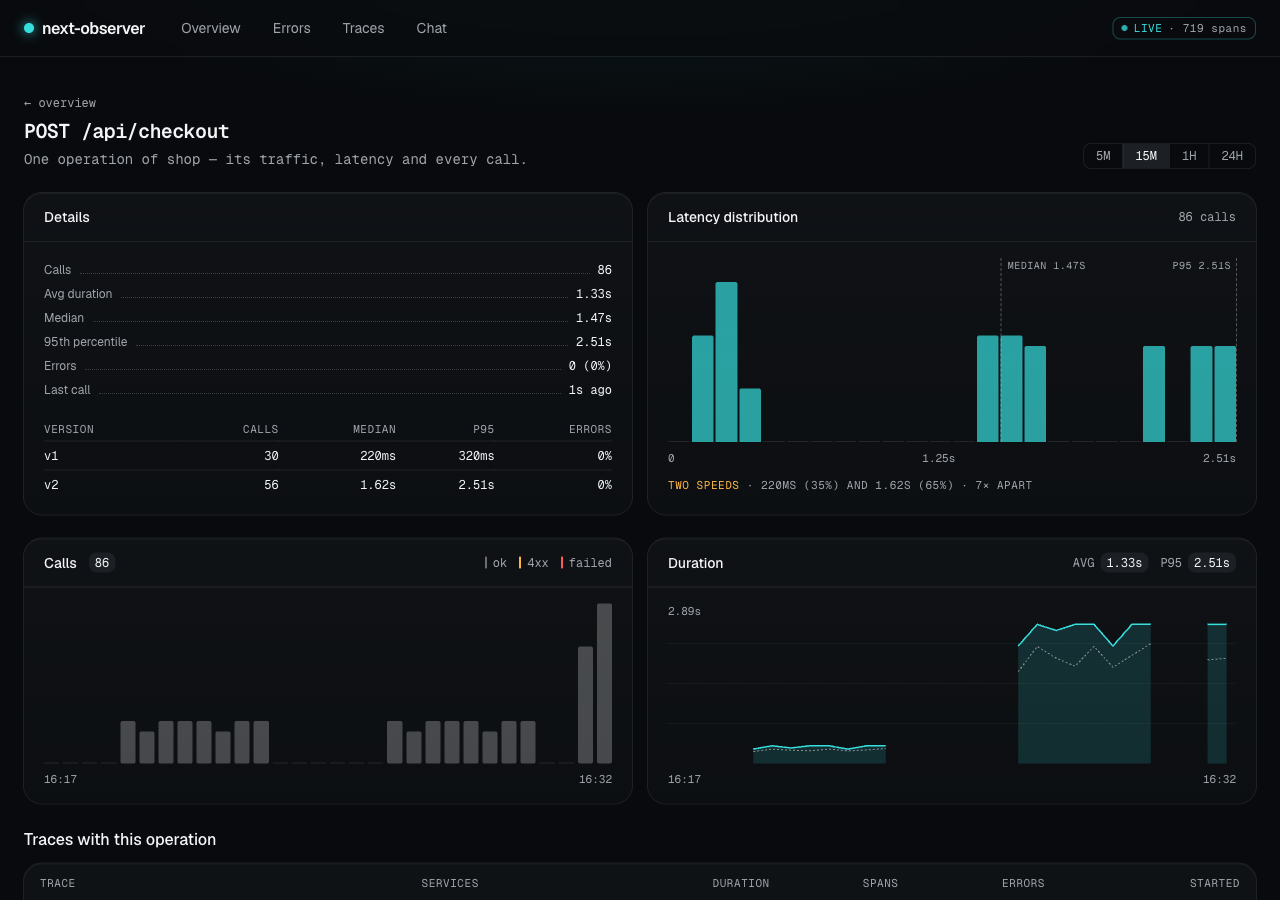Image resolution: width=1280 pixels, height=900 pixels.
Task: Click the 'ok' legend entry
Action: coord(496,563)
